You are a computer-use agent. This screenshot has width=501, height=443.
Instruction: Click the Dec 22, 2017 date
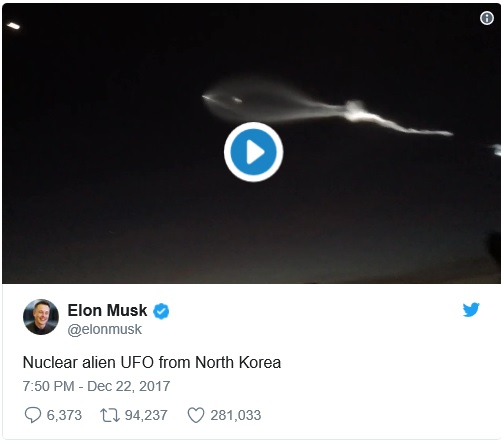pos(129,386)
